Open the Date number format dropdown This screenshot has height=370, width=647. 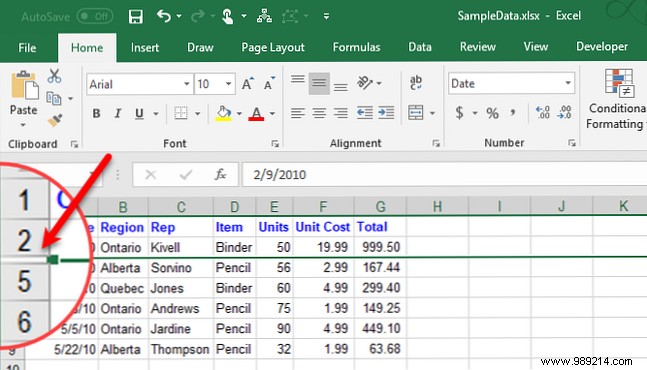[568, 83]
